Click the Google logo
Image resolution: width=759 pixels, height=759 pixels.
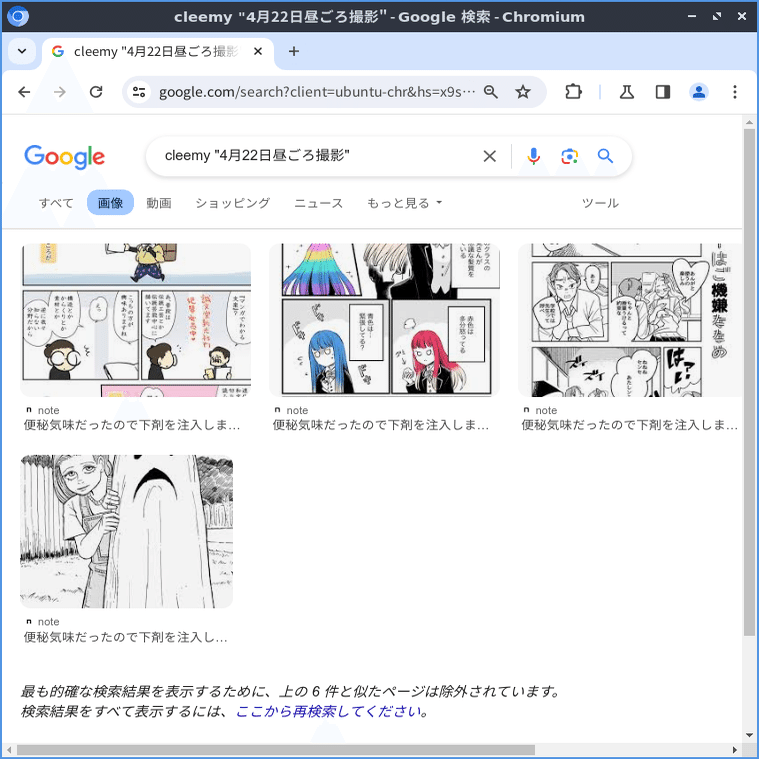64,157
